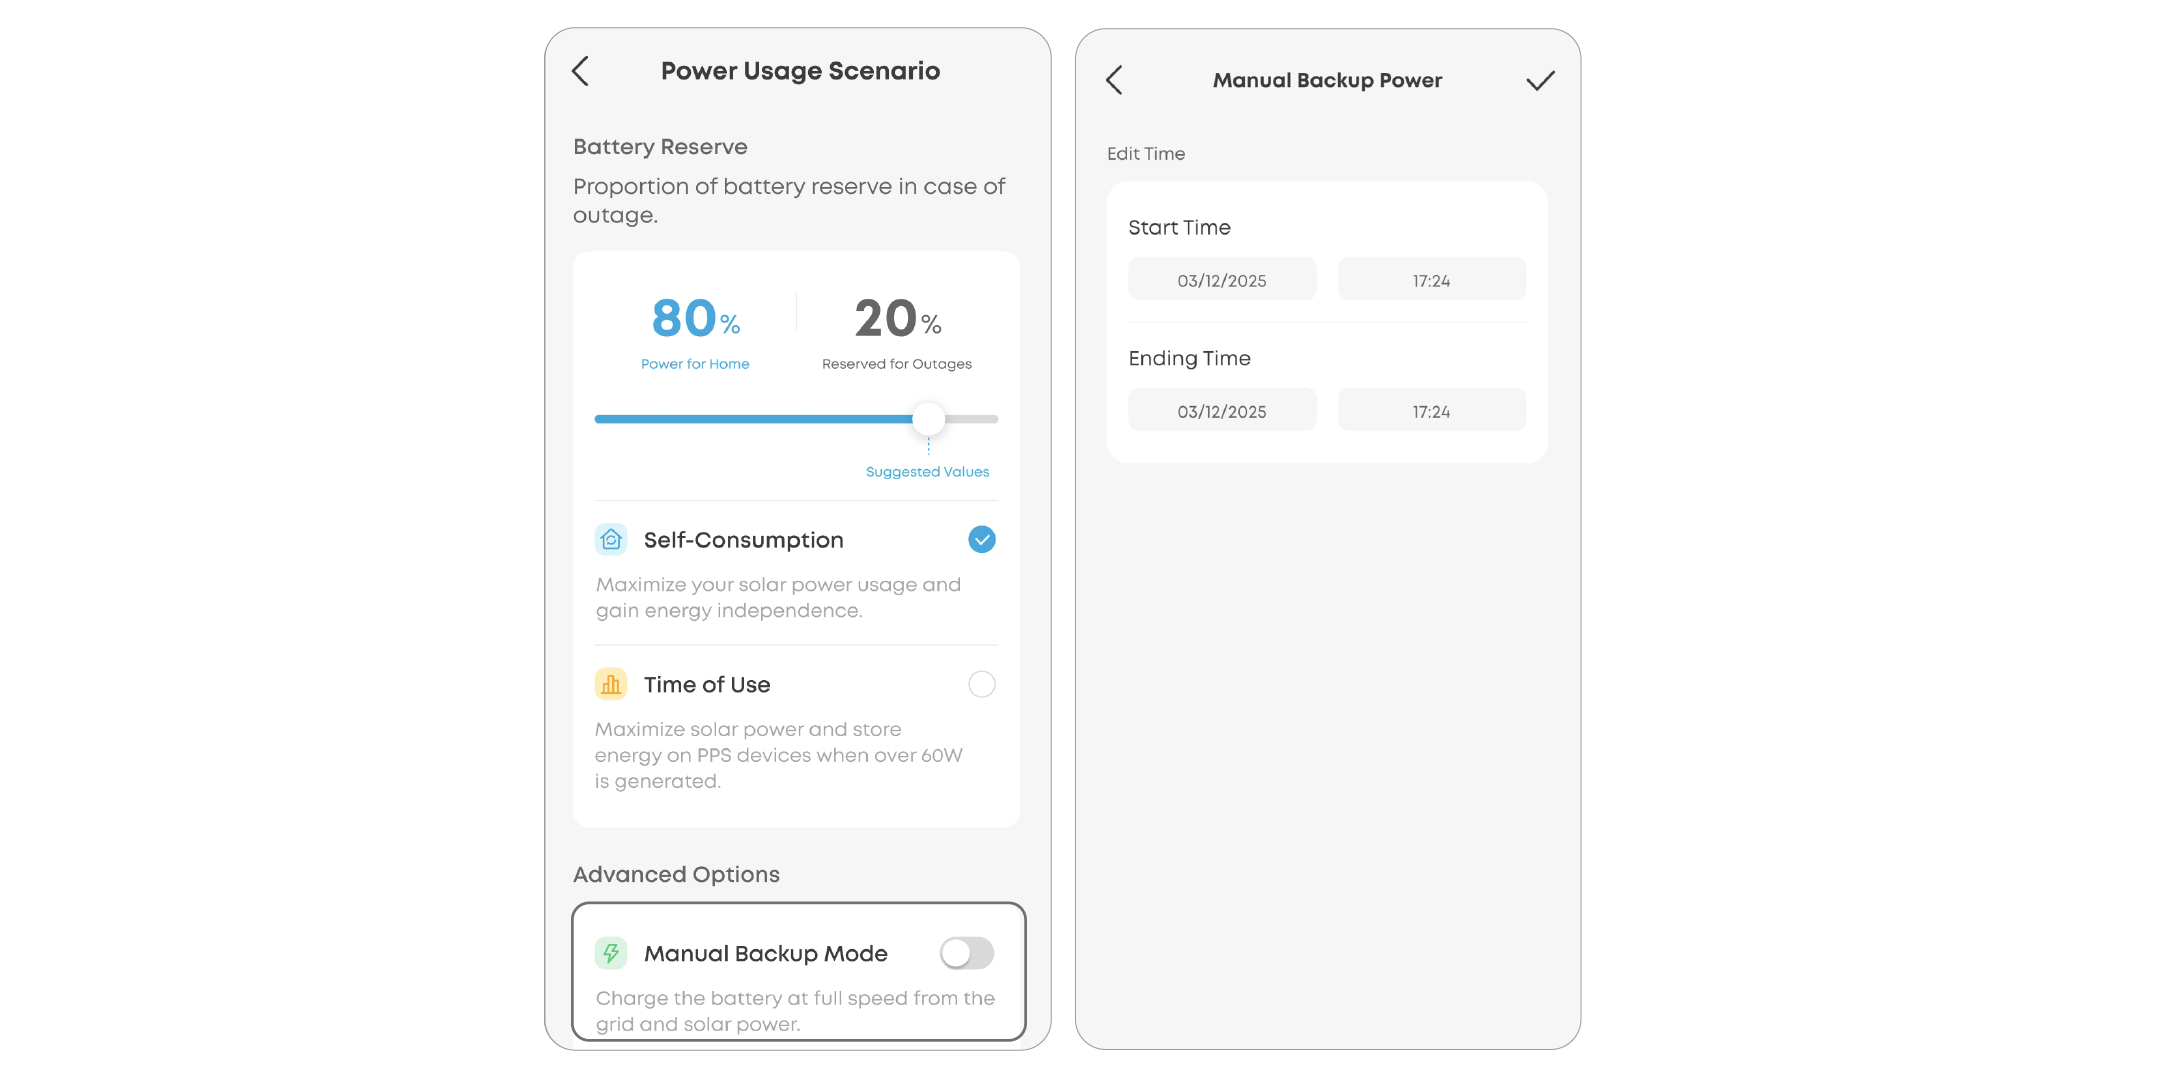Click the Time of Use chart icon
2161x1069 pixels.
click(x=611, y=683)
